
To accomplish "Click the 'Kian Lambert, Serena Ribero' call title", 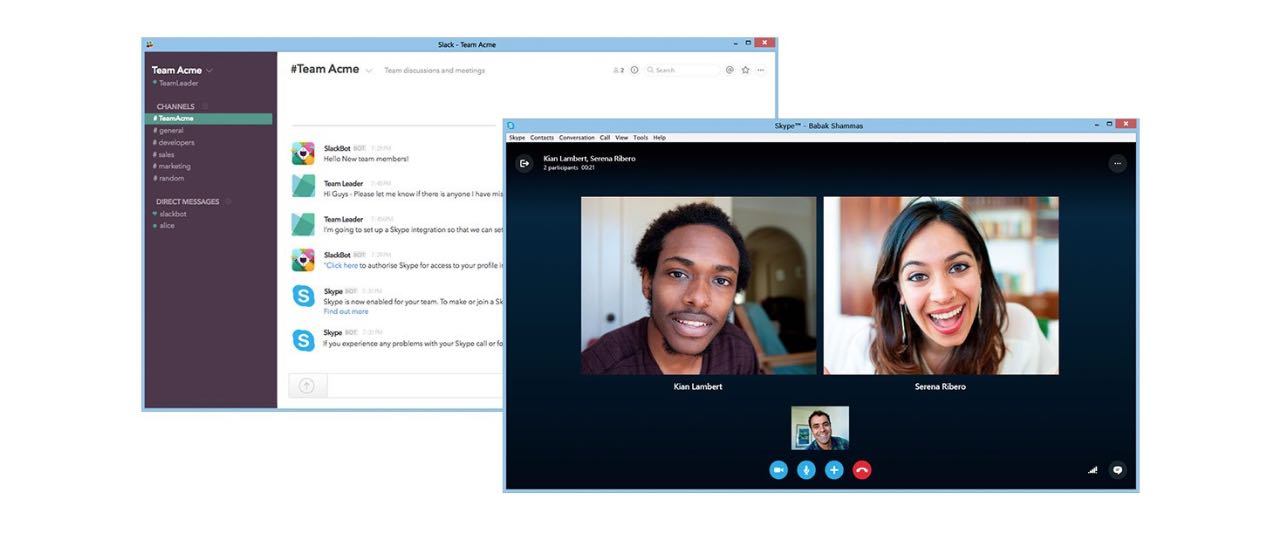I will pyautogui.click(x=589, y=158).
